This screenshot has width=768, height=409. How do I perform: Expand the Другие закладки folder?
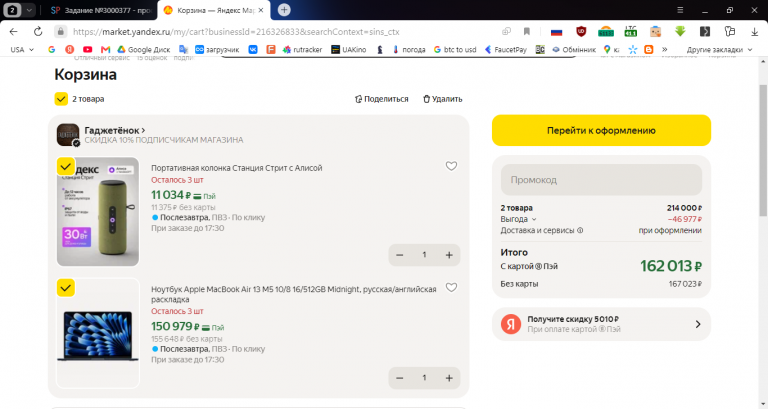(x=719, y=49)
